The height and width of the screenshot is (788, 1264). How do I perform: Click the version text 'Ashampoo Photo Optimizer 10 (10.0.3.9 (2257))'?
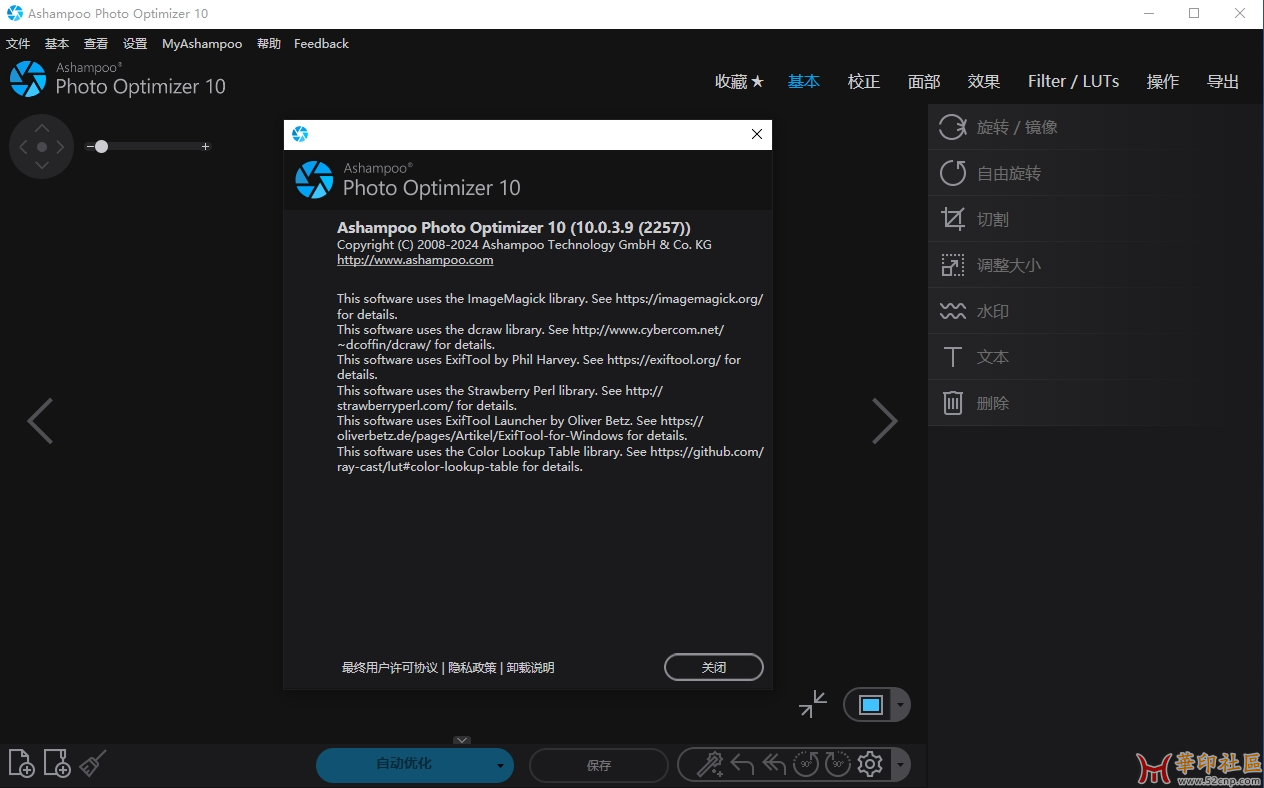pyautogui.click(x=514, y=228)
